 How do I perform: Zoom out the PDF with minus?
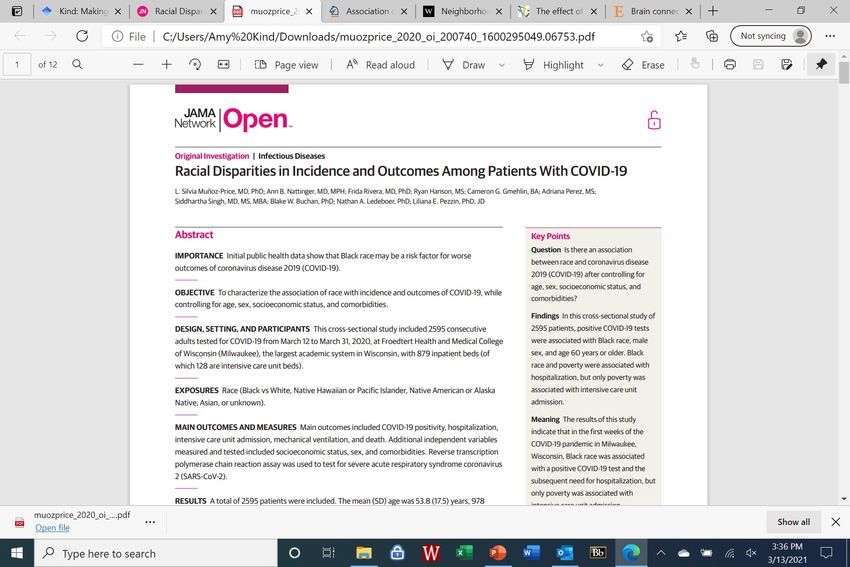138,65
